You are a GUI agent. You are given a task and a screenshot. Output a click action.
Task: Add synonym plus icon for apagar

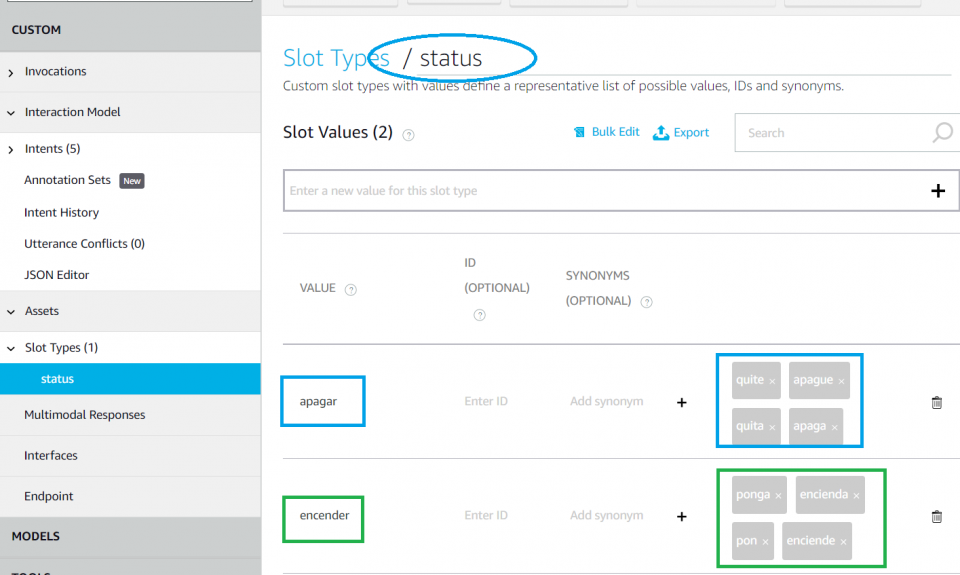pos(682,402)
